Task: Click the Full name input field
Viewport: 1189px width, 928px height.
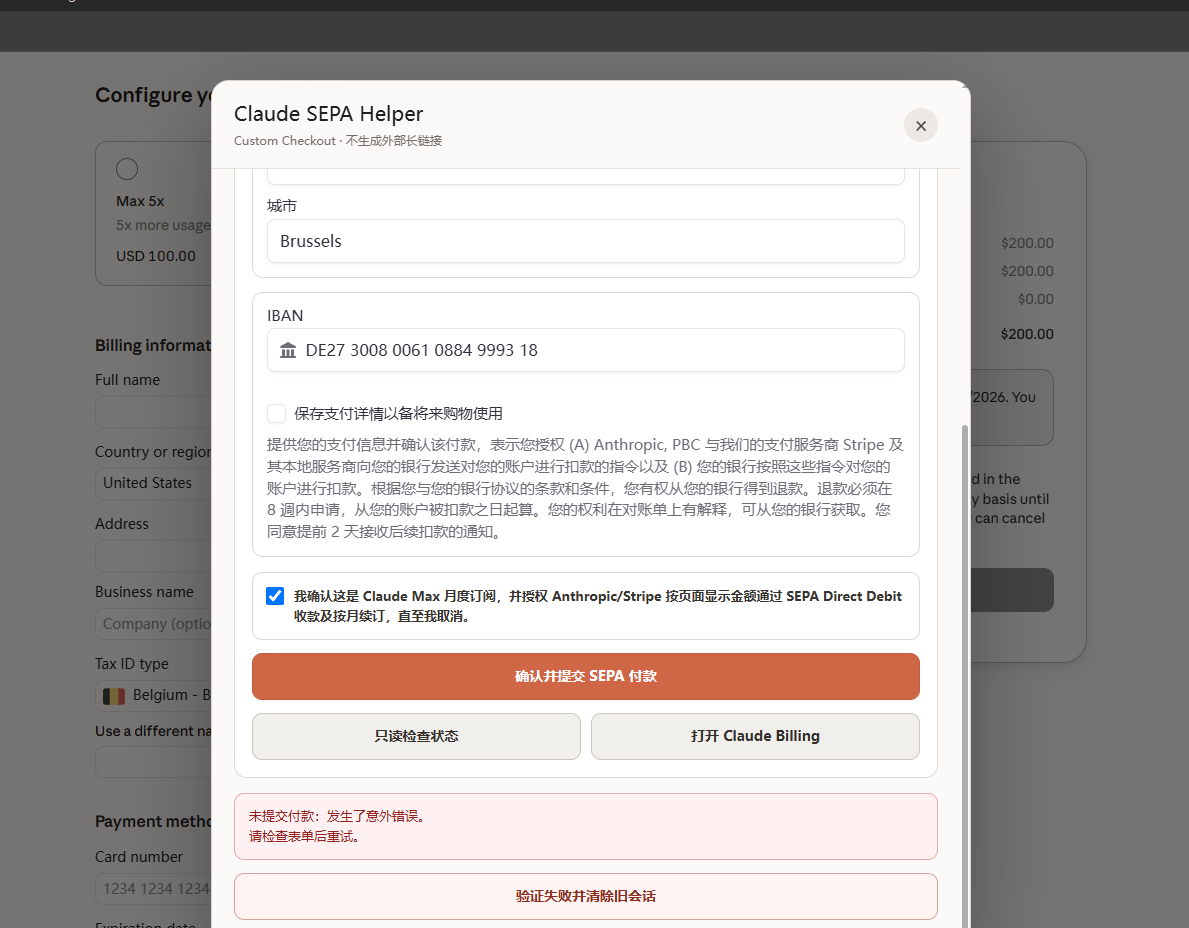Action: point(153,412)
